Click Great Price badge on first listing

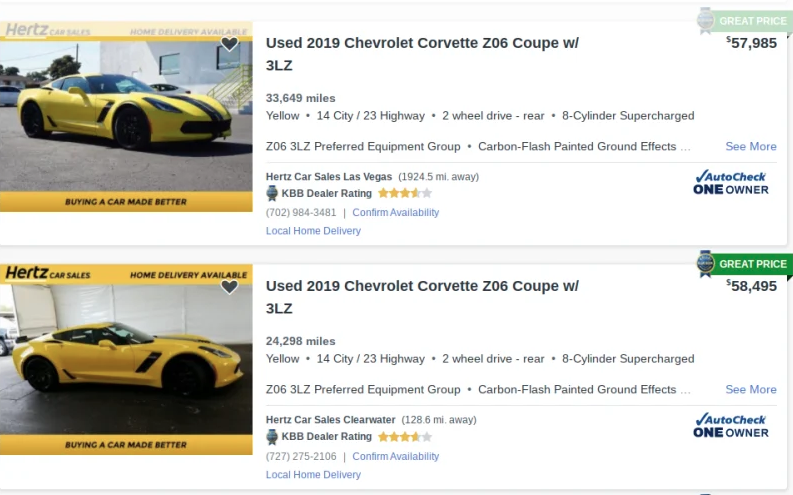pos(742,20)
